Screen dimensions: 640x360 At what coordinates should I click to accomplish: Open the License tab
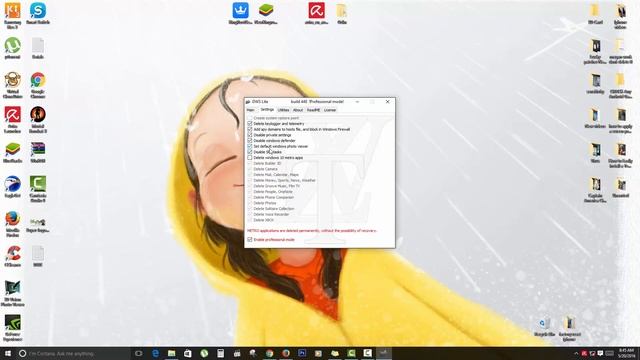pos(330,110)
